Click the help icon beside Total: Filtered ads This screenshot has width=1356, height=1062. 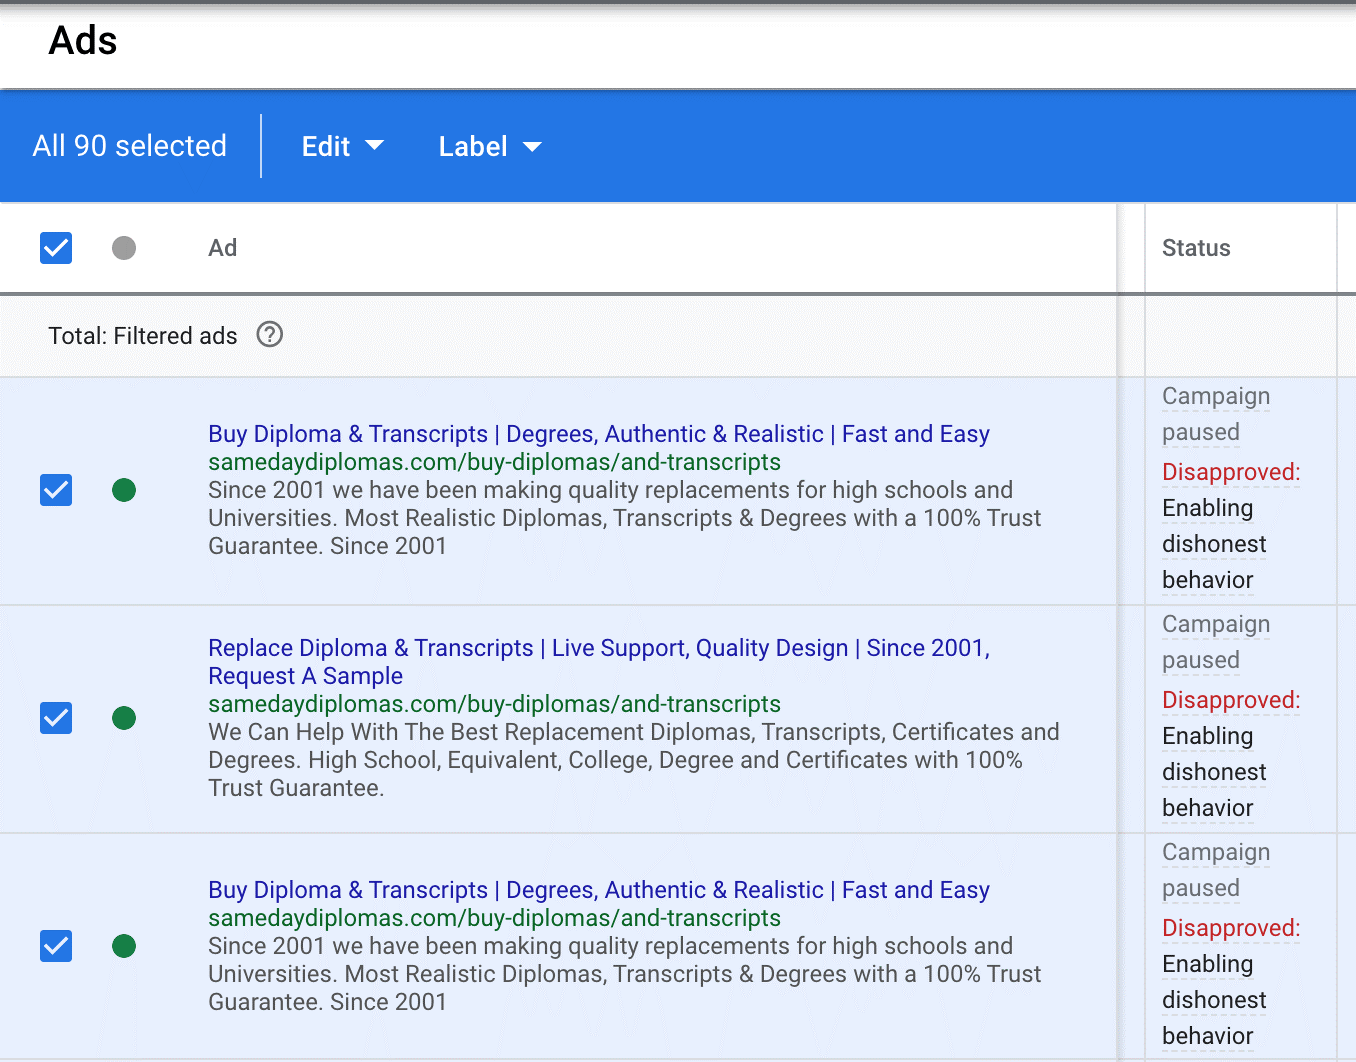(x=270, y=335)
